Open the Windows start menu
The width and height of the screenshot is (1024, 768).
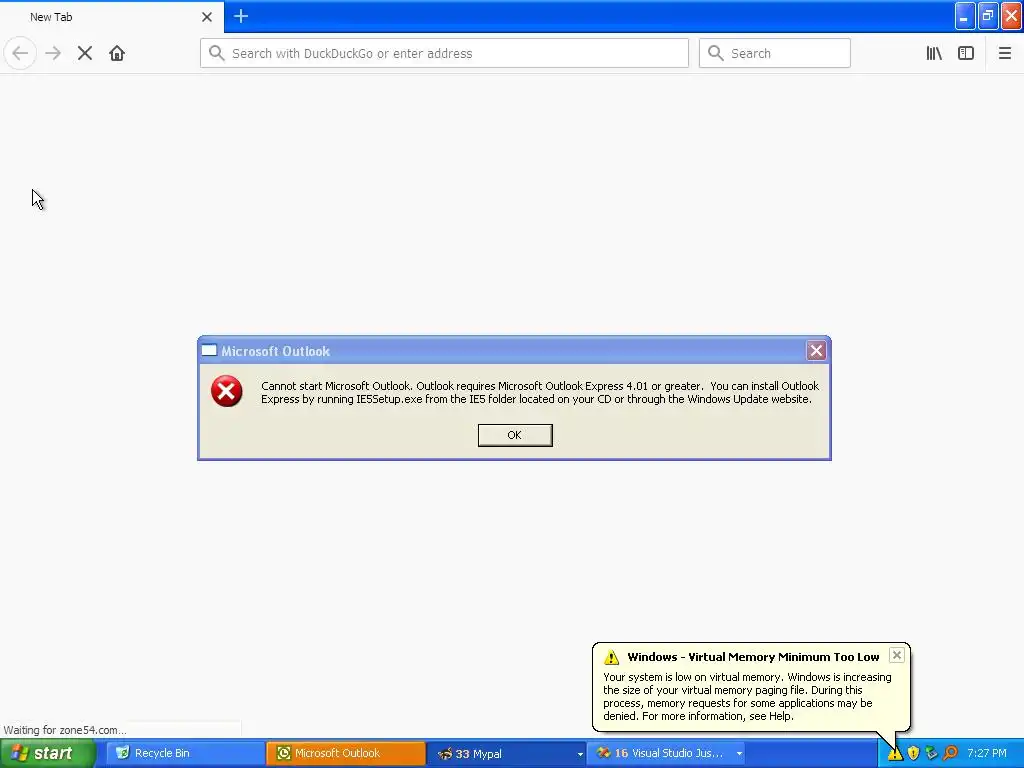pos(47,753)
